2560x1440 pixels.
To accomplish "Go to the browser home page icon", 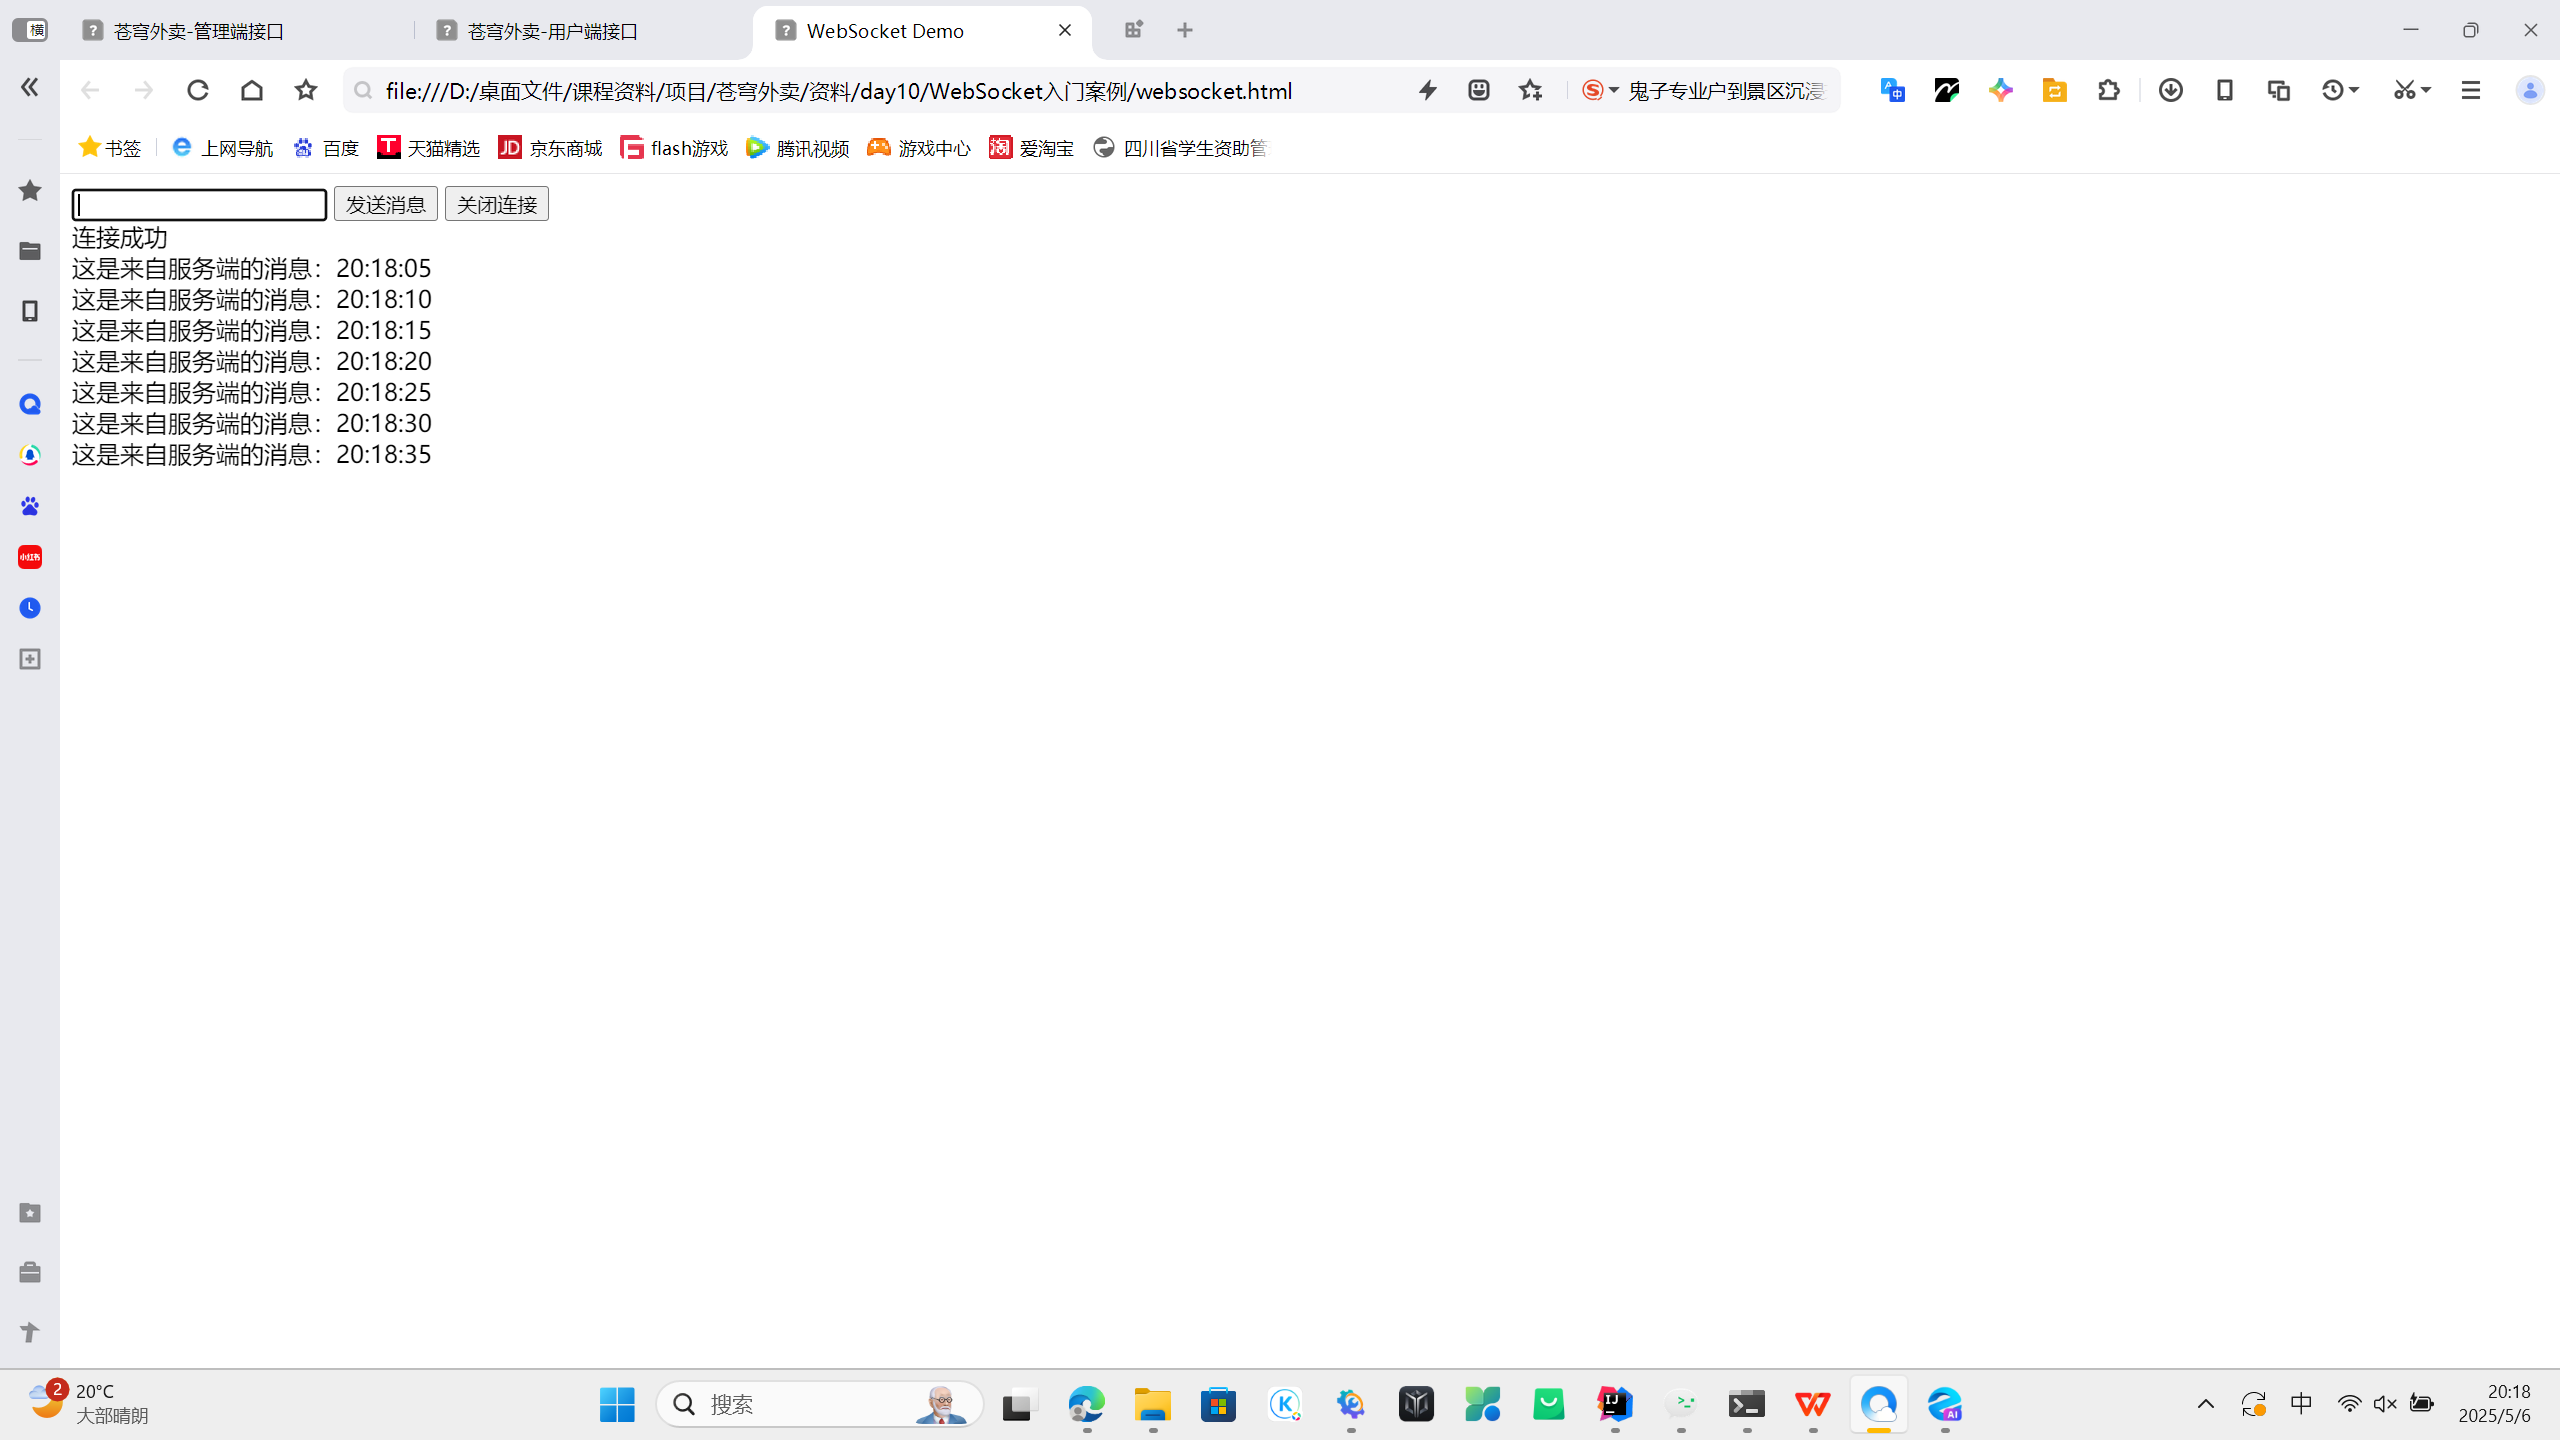I will 252,91.
